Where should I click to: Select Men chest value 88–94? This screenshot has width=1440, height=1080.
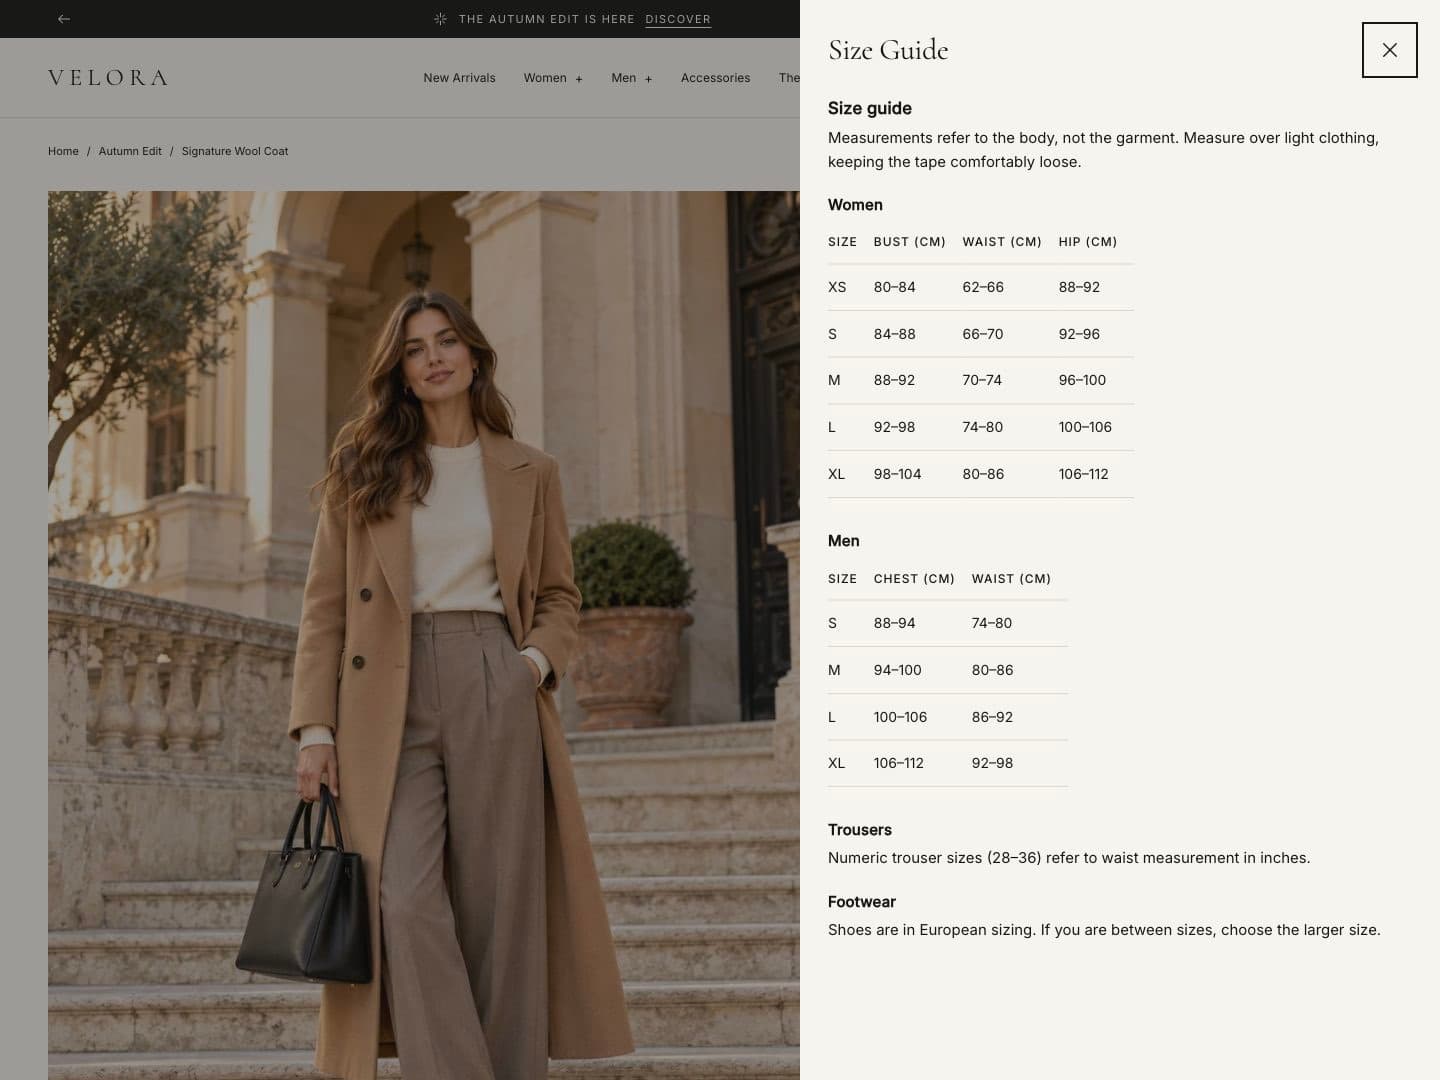tap(894, 623)
